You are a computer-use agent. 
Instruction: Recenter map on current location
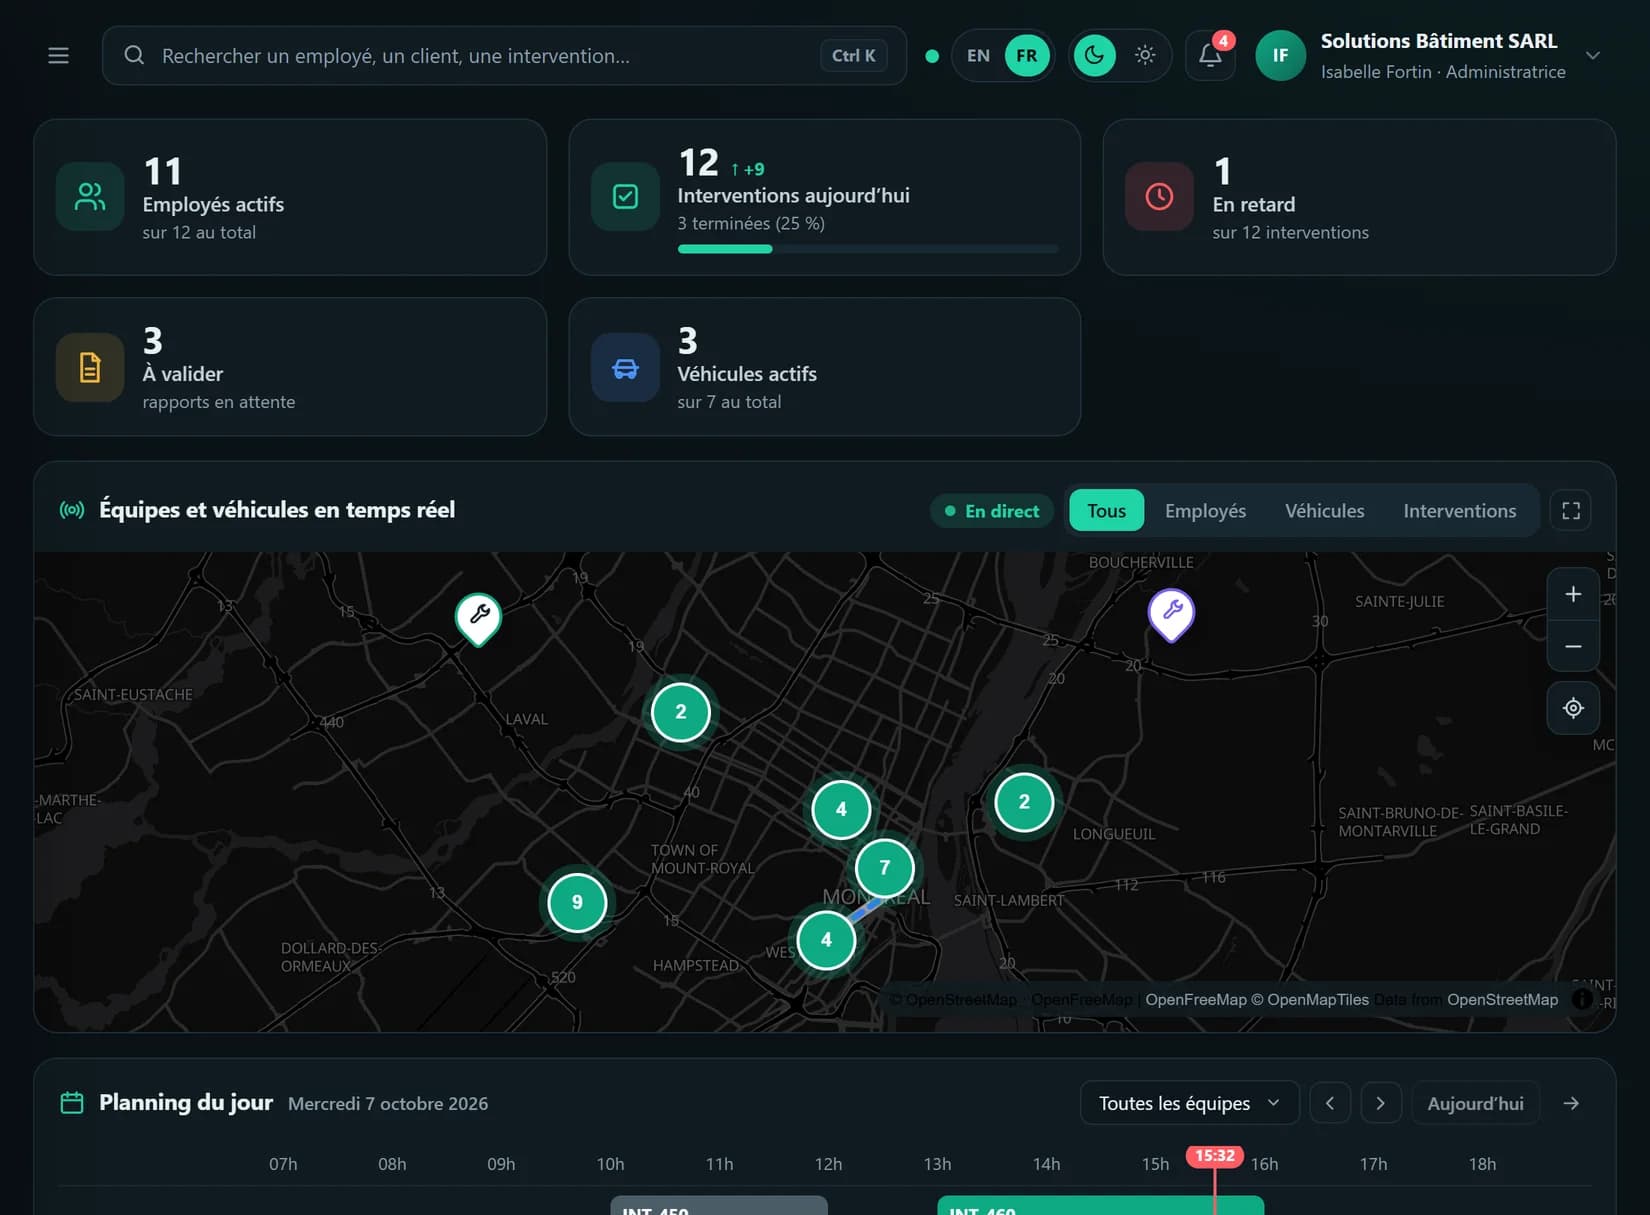(1573, 708)
